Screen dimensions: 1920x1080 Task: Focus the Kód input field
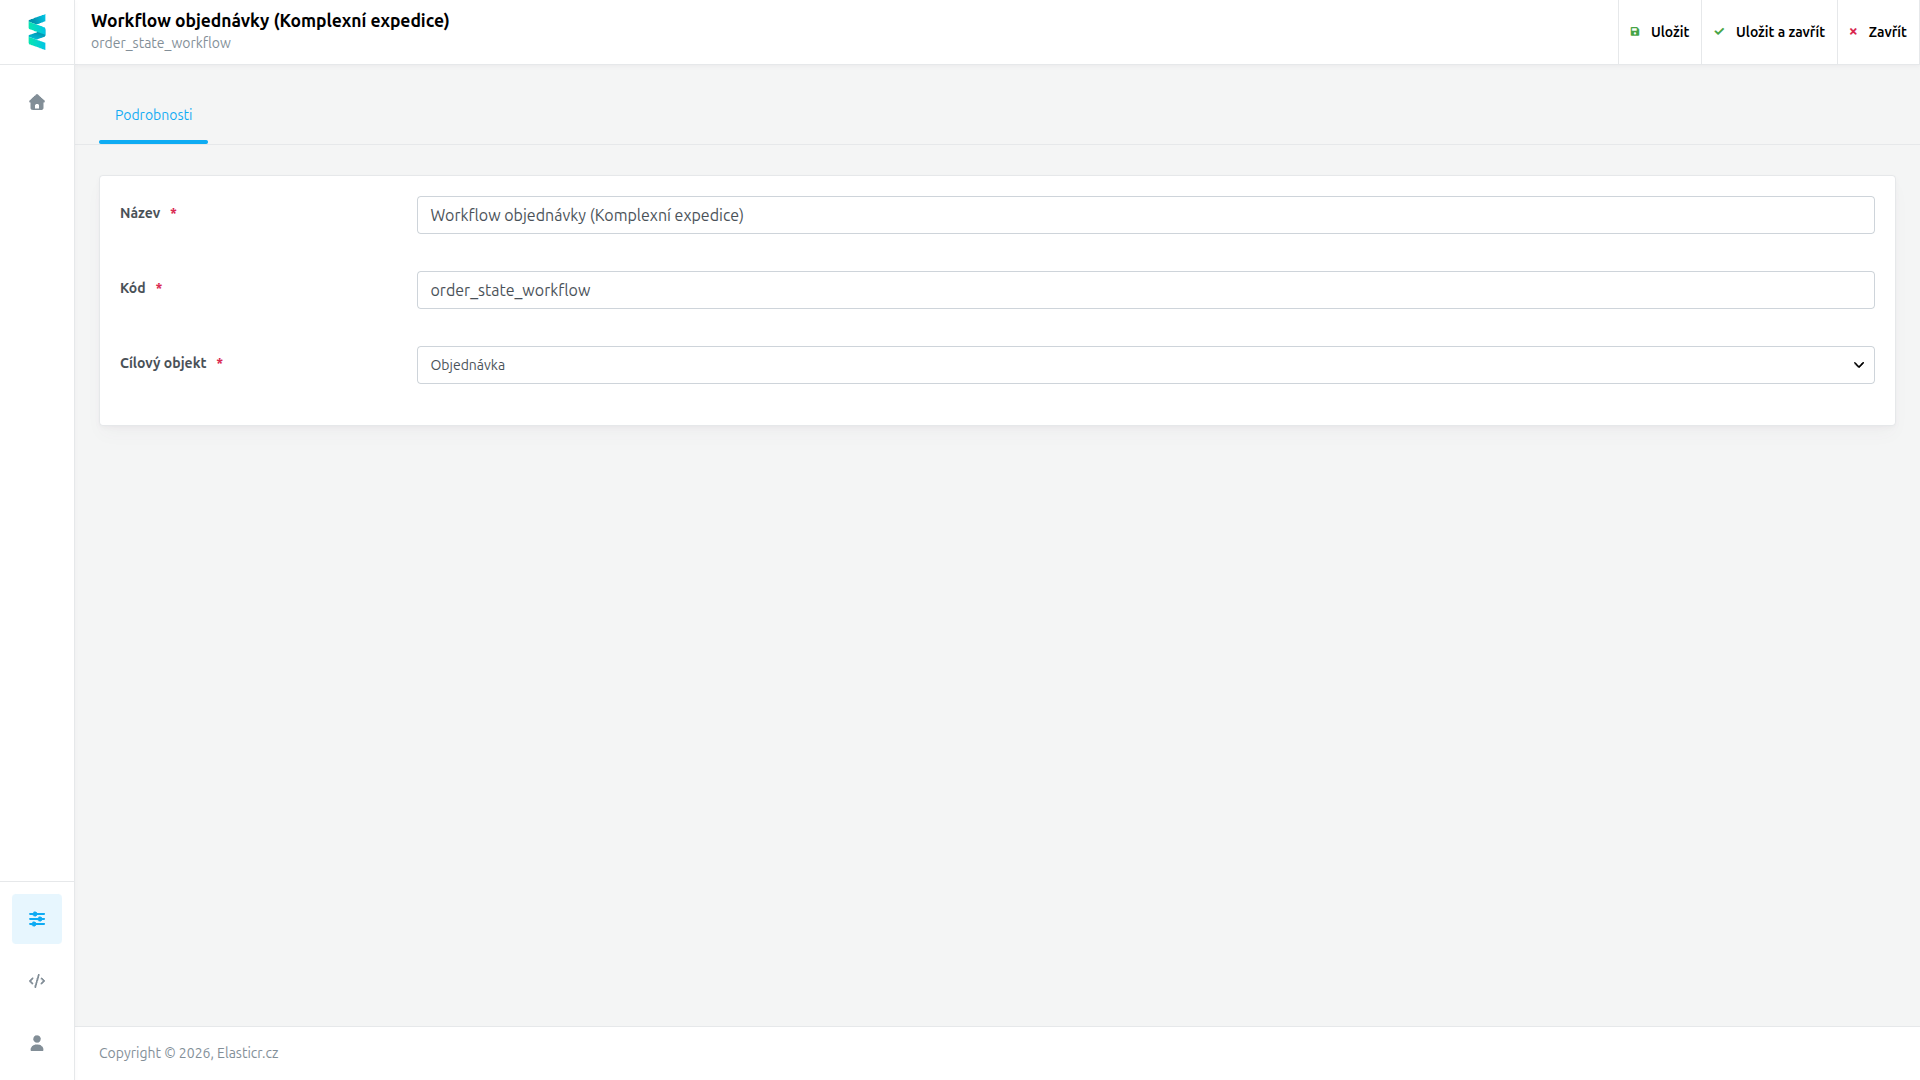click(x=1145, y=290)
